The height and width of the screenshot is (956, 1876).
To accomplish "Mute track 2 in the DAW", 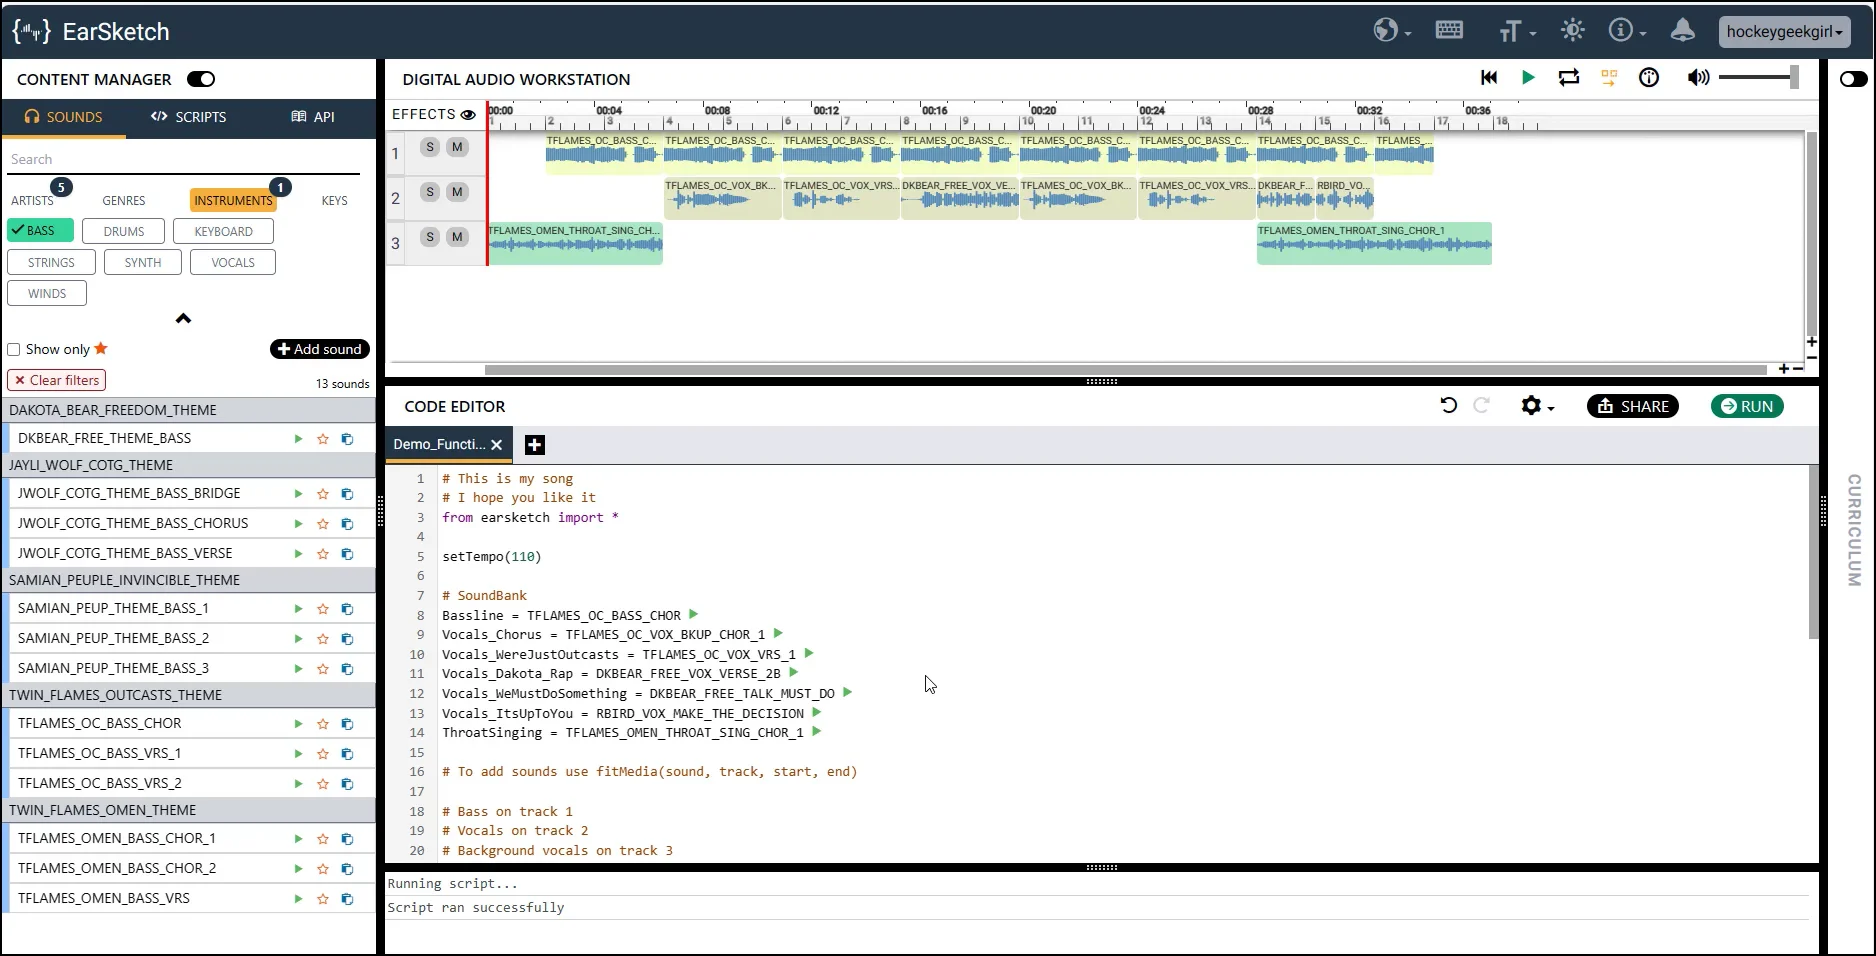I will (457, 192).
